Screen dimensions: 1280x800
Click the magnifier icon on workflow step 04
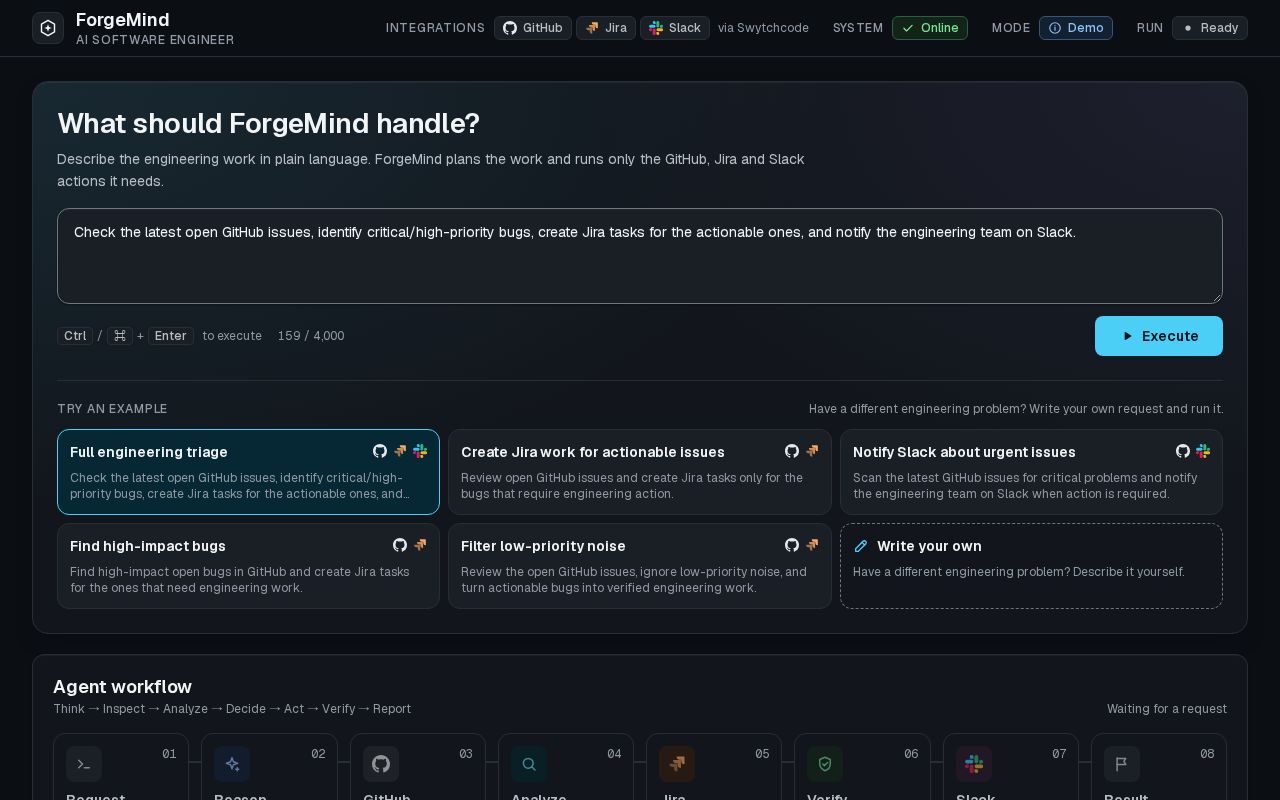pyautogui.click(x=529, y=764)
